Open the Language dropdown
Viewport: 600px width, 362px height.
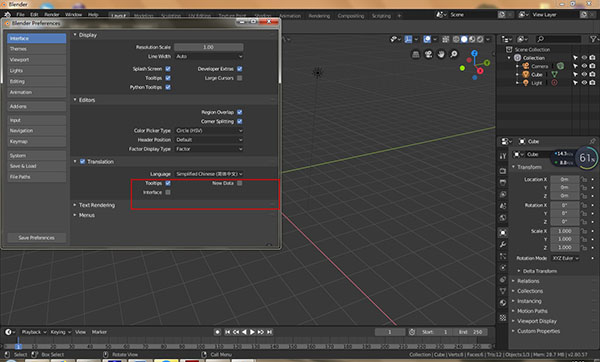tap(209, 174)
